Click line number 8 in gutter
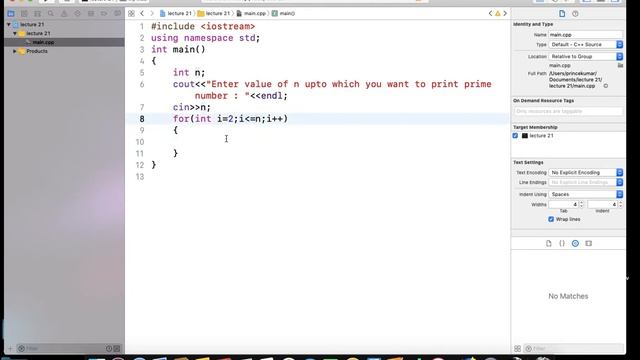The width and height of the screenshot is (640, 360). (142, 119)
